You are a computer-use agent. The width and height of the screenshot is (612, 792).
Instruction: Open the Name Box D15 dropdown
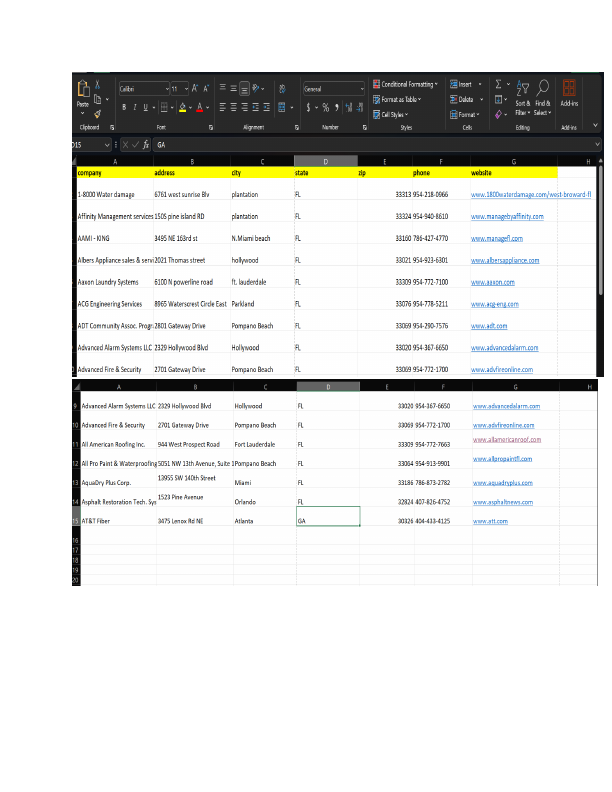point(107,145)
